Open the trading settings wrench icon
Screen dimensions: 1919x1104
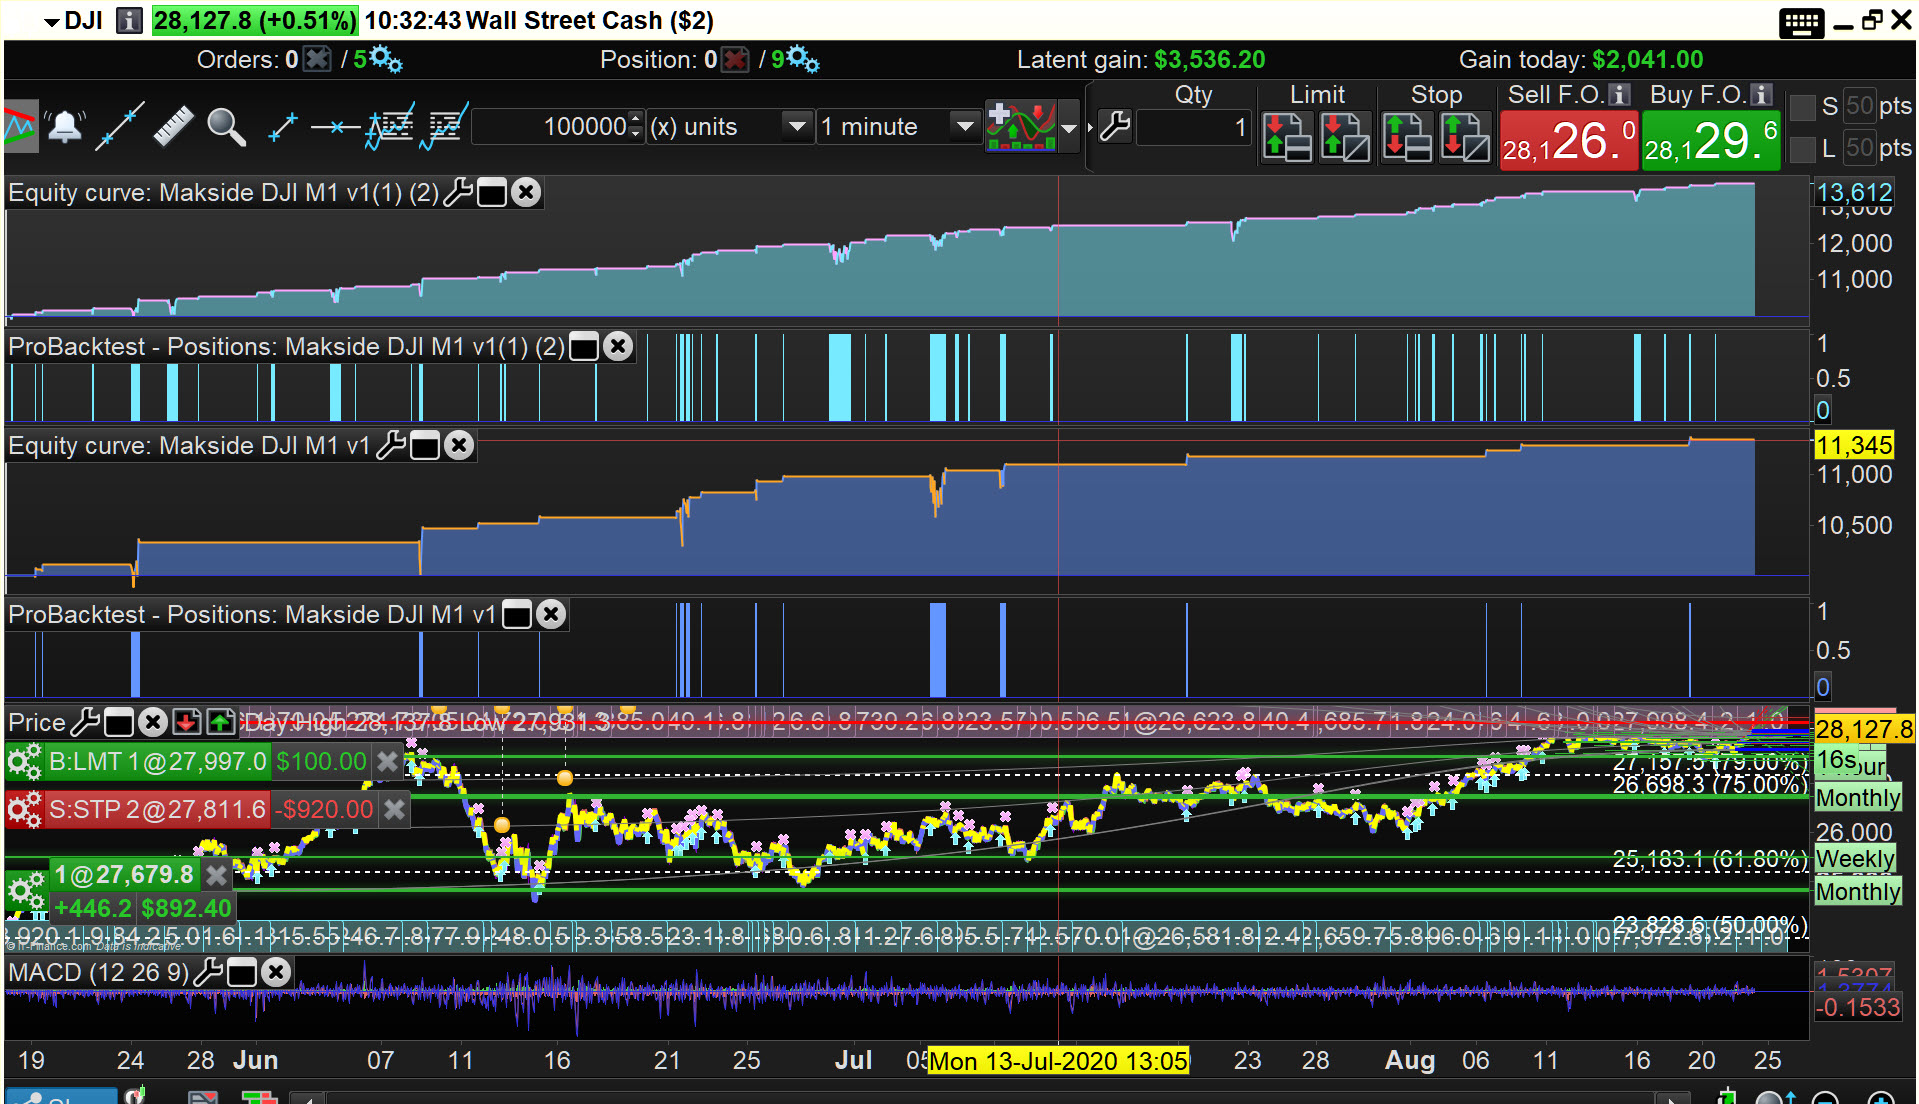[x=1114, y=127]
